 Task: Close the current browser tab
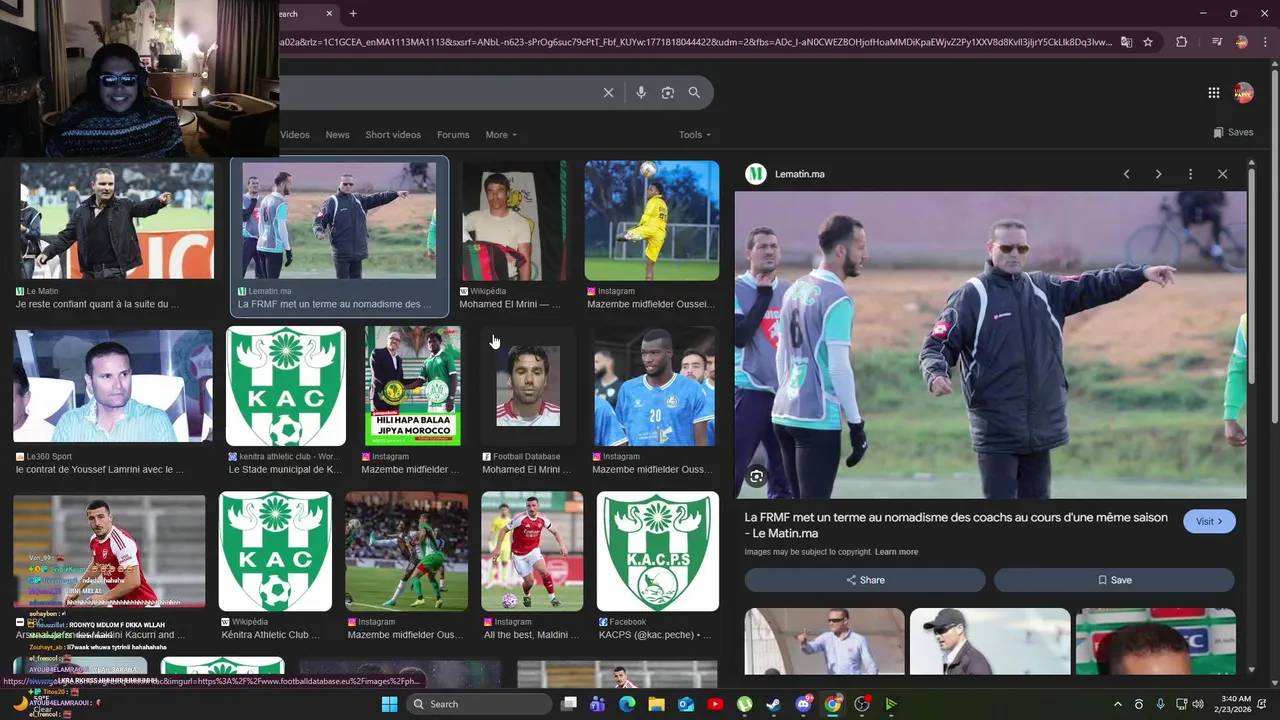(329, 13)
